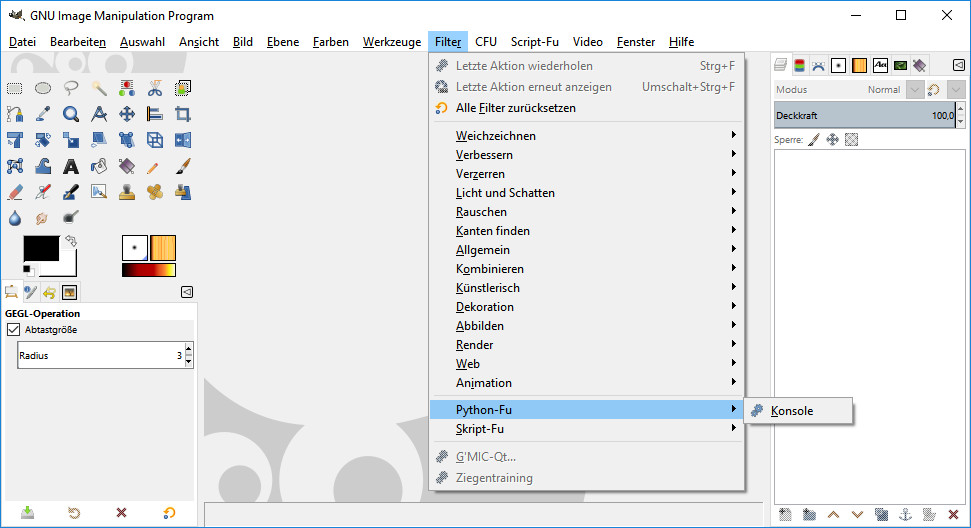Pick the Scale tool
The height and width of the screenshot is (528, 971).
[71, 140]
